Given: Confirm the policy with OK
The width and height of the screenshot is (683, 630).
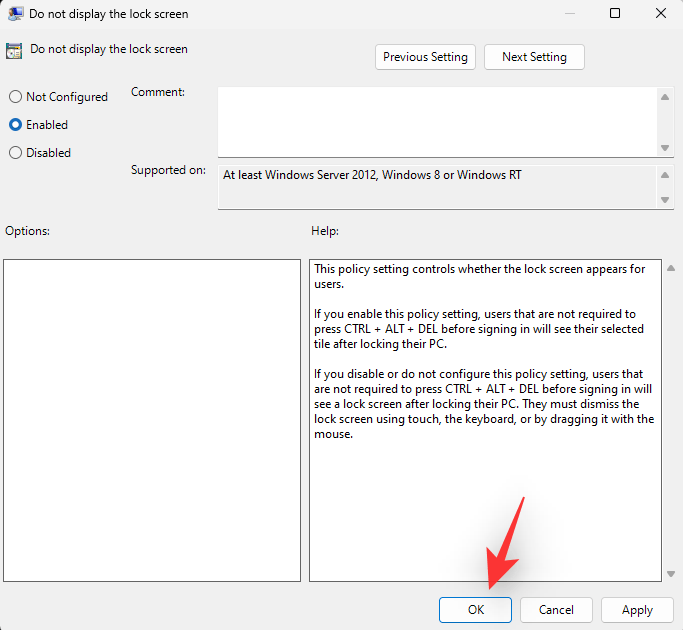Looking at the screenshot, I should point(475,610).
